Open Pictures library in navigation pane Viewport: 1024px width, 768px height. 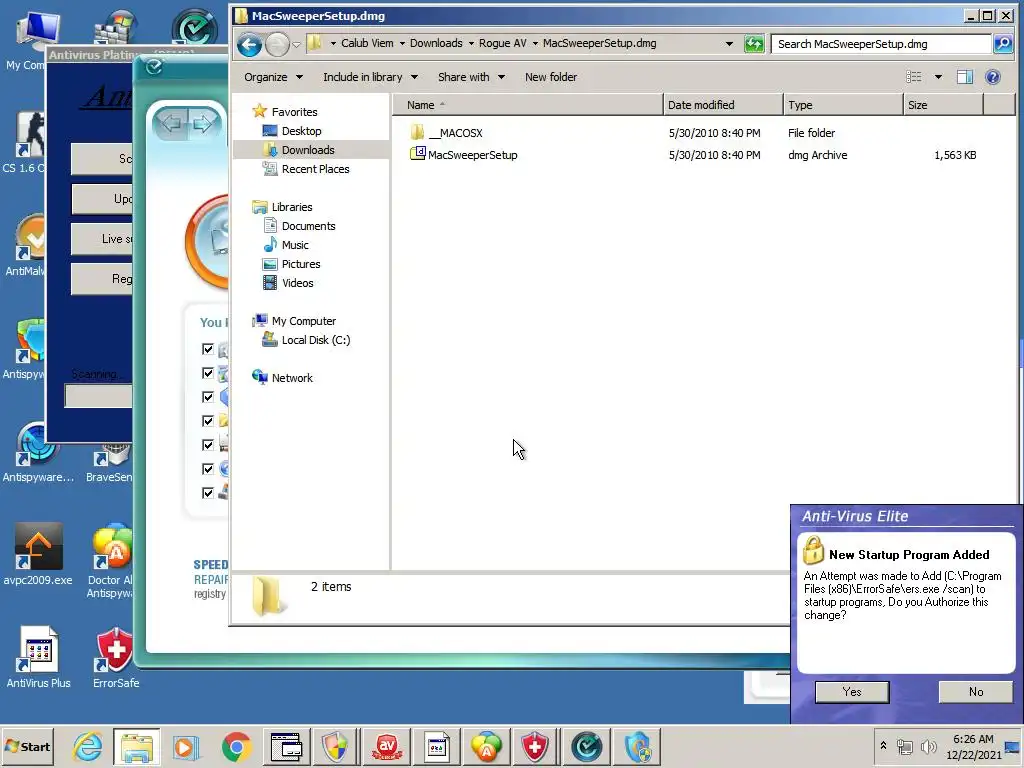[x=300, y=264]
